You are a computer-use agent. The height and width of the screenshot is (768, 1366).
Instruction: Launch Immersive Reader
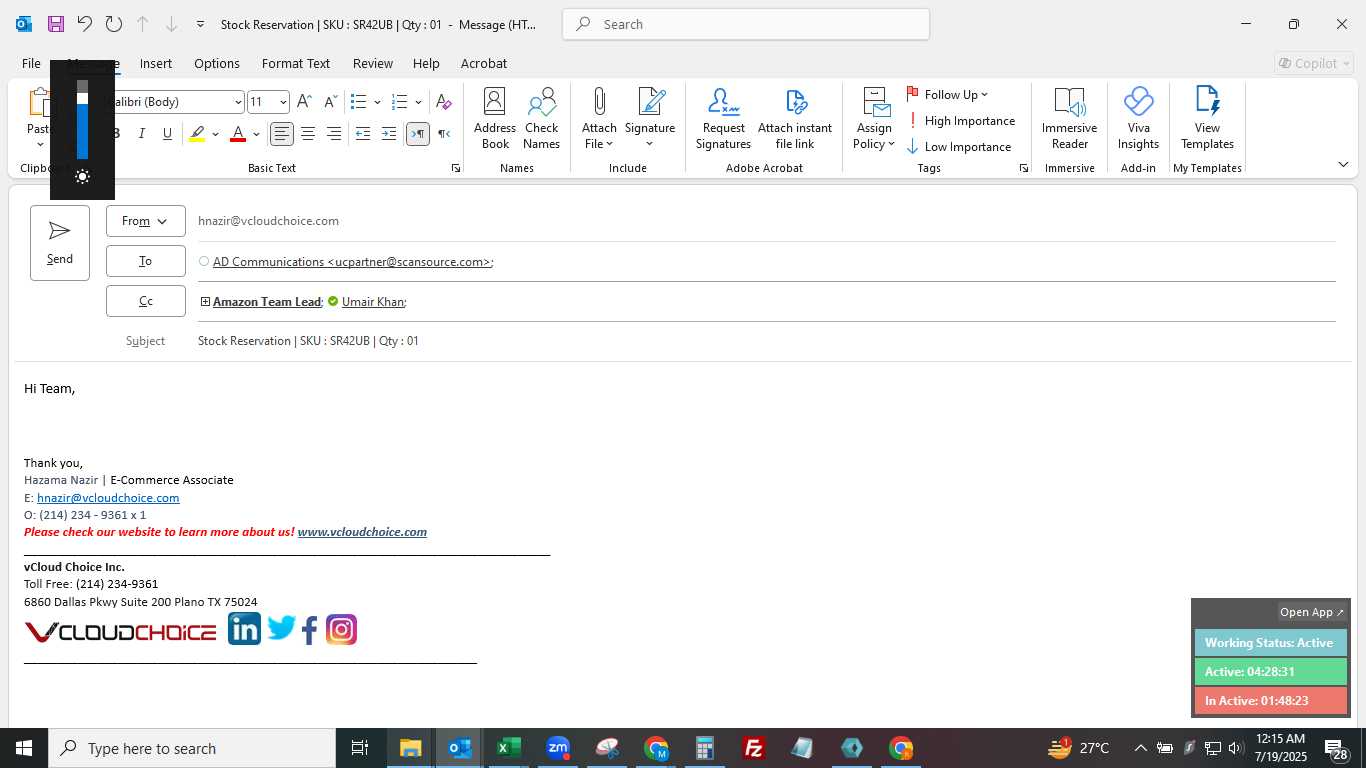click(x=1069, y=118)
